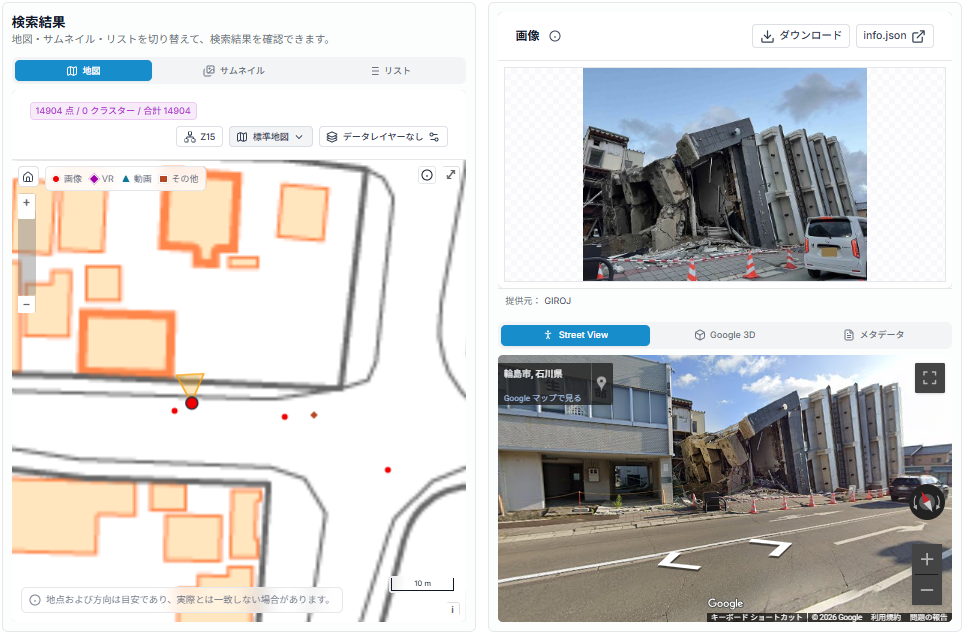Toggle the VR legend filter
The width and height of the screenshot is (964, 633).
(x=102, y=179)
